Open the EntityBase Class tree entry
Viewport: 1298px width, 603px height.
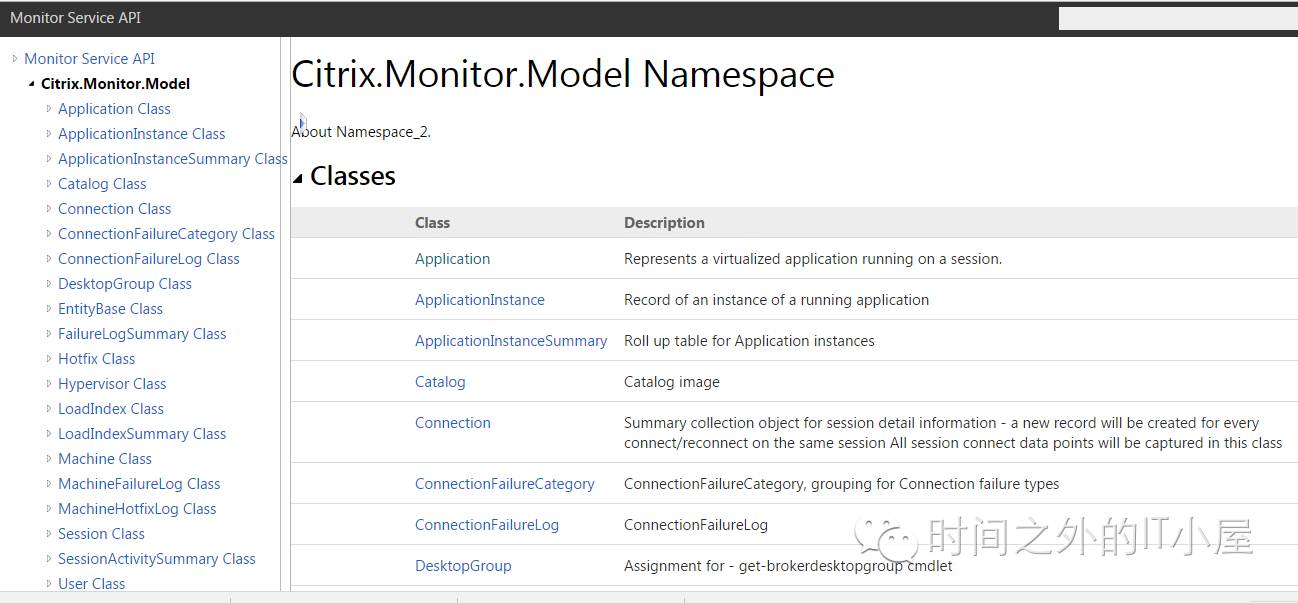pos(110,309)
